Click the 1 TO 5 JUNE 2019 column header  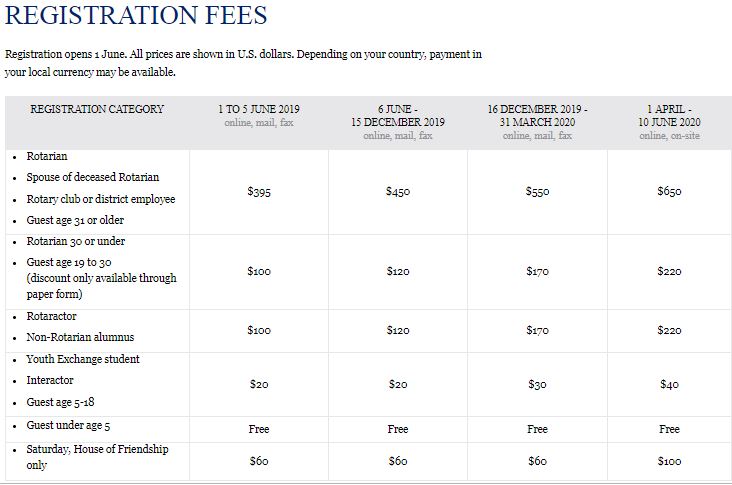[x=258, y=109]
